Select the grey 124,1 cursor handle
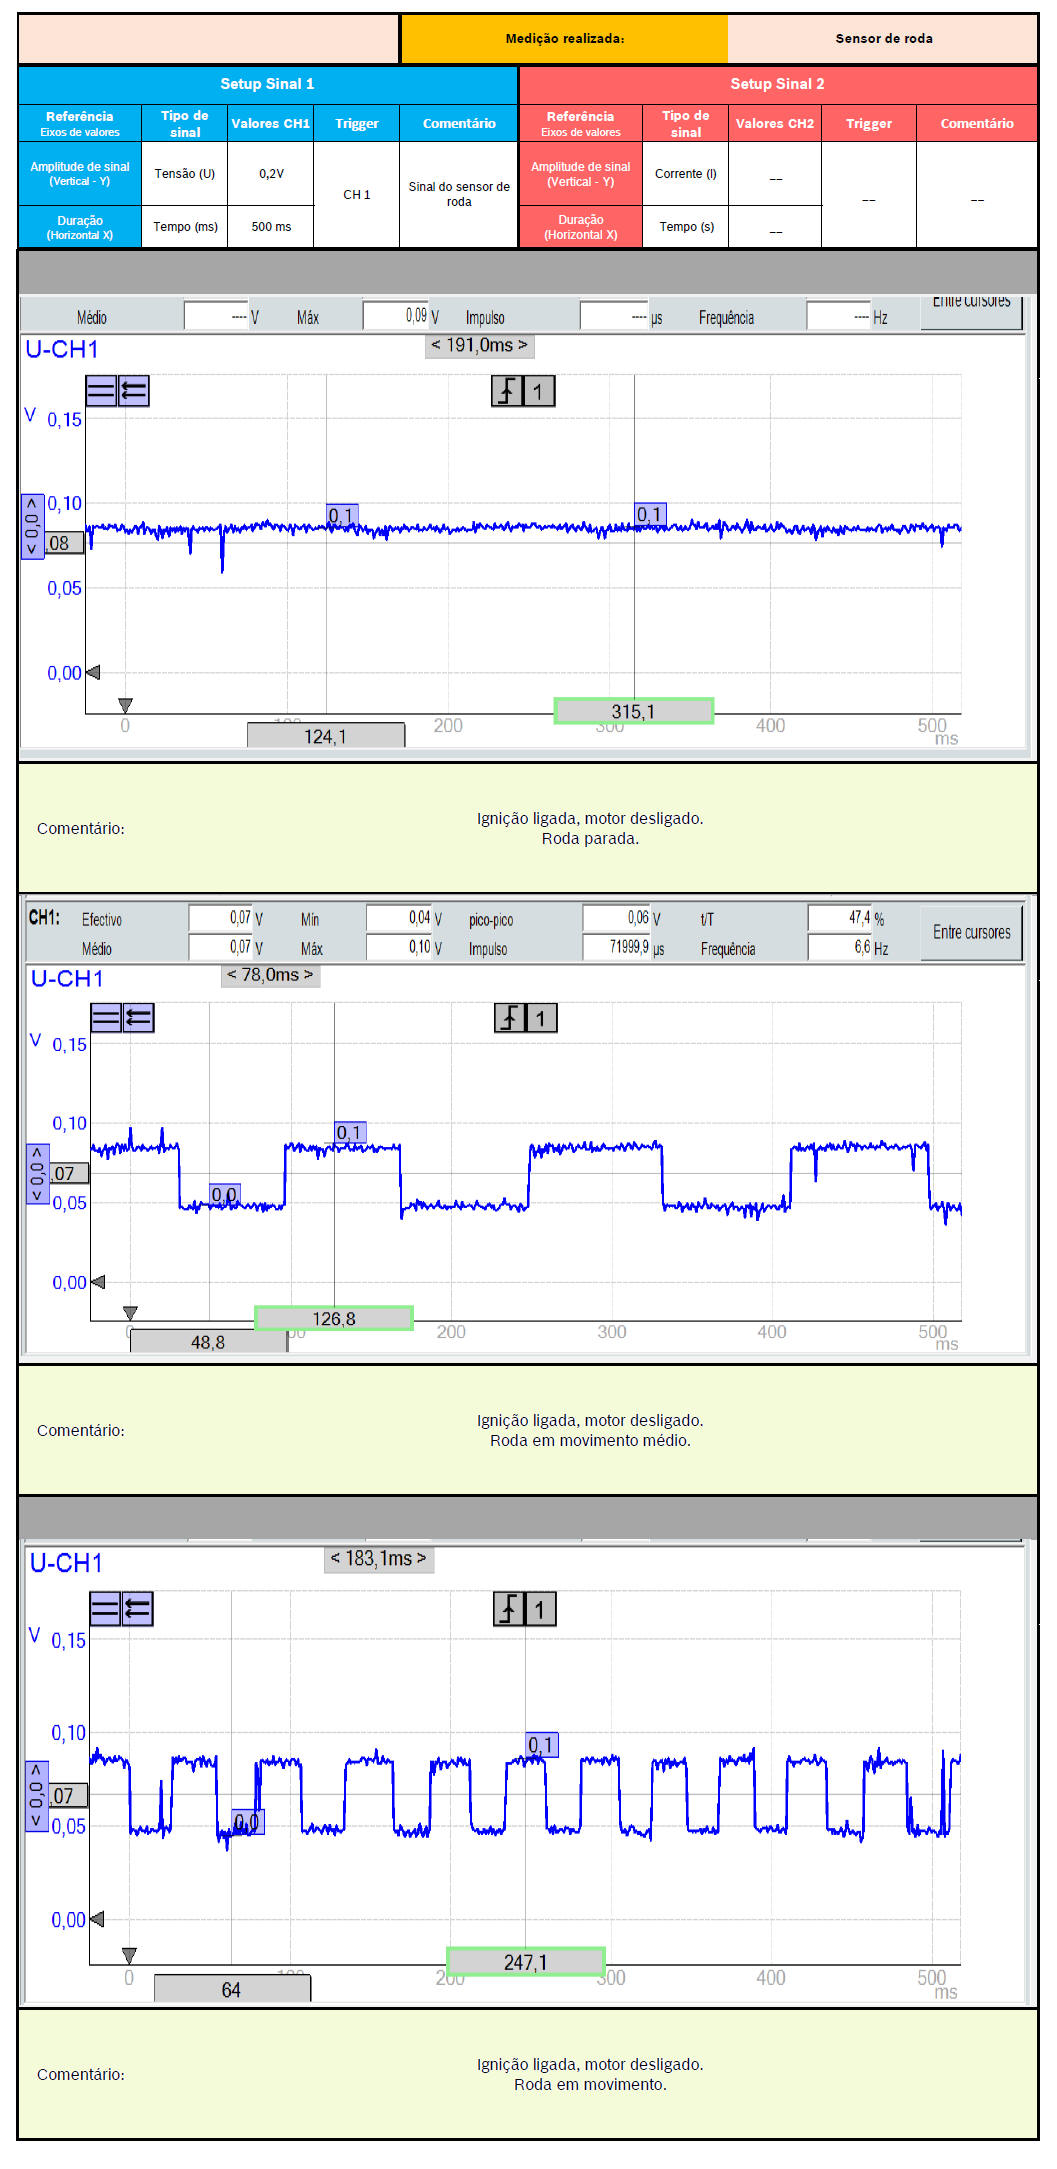This screenshot has height=2169, width=1057. coord(325,736)
